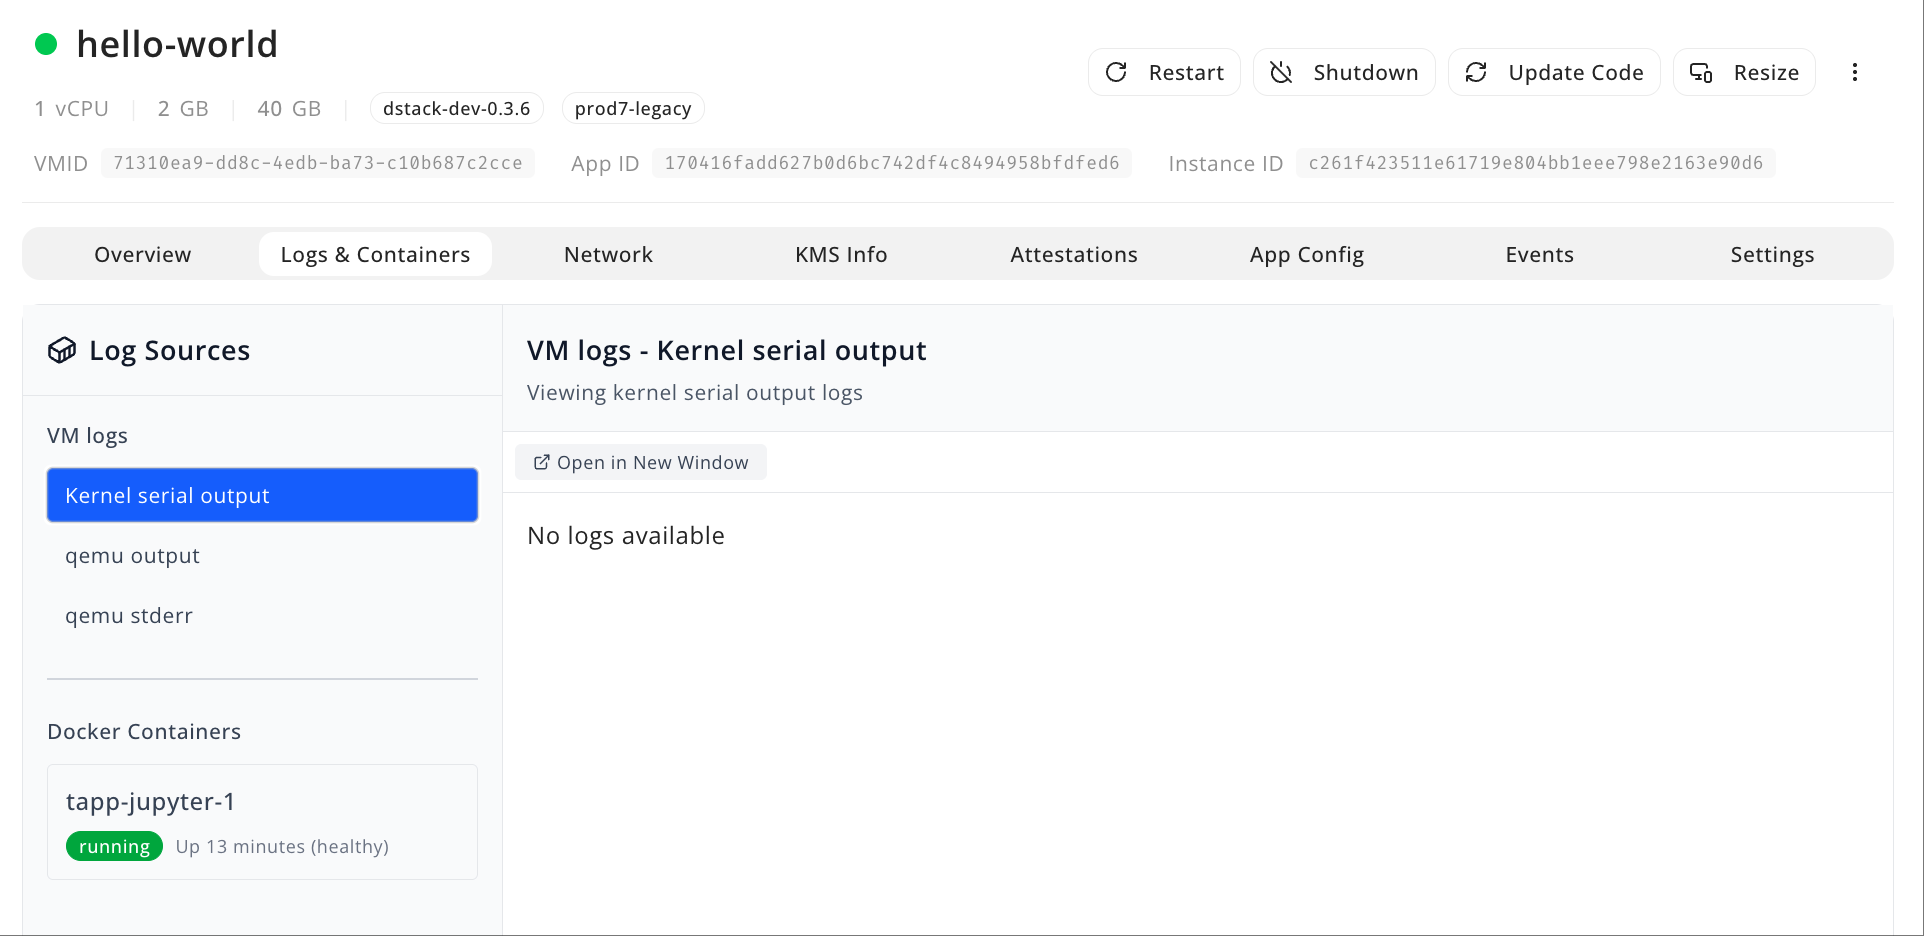
Task: Click the Open in New Window button
Action: pyautogui.click(x=640, y=462)
